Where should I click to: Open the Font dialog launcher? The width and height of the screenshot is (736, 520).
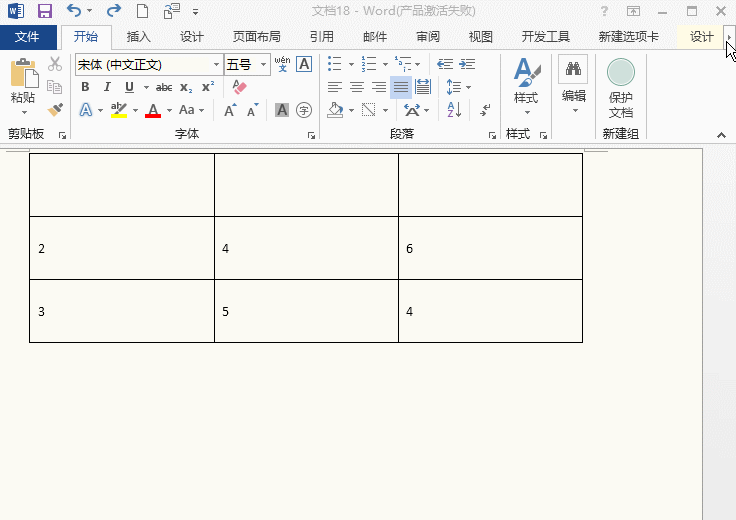[x=311, y=136]
